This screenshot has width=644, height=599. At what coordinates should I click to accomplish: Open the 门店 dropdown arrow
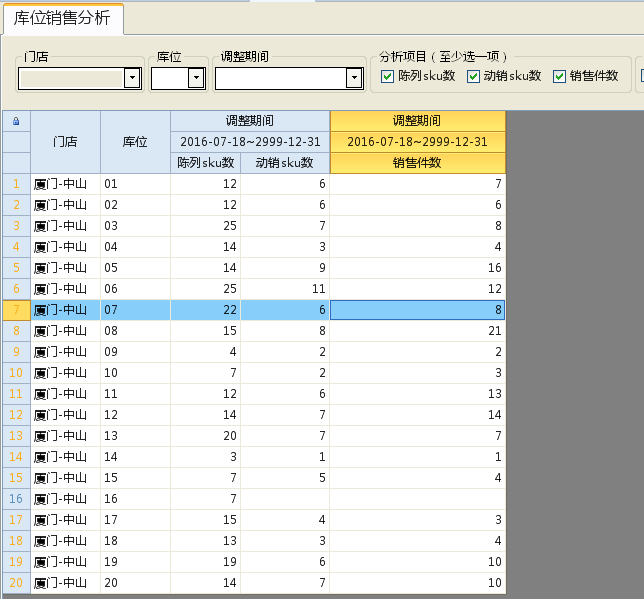[132, 78]
